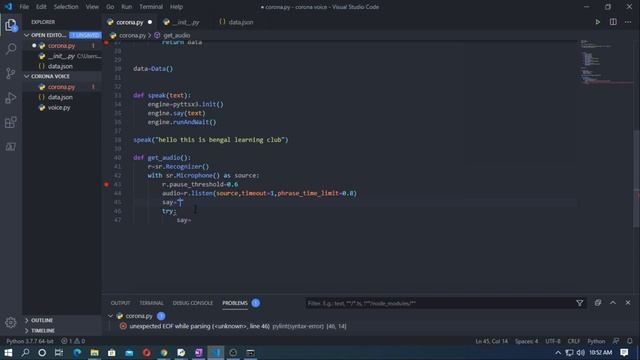Open the Action Center notification icon

pos(624,353)
